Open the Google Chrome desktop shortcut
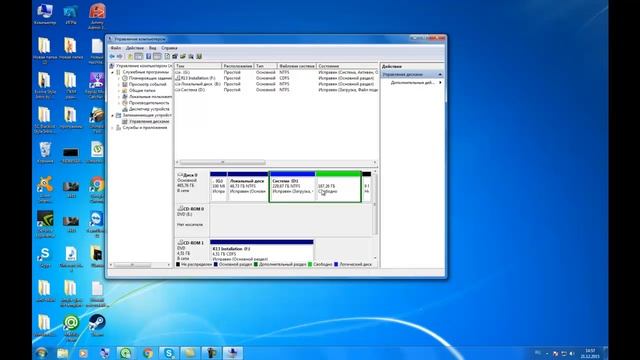Image resolution: width=640 pixels, height=360 pixels. pyautogui.click(x=97, y=189)
